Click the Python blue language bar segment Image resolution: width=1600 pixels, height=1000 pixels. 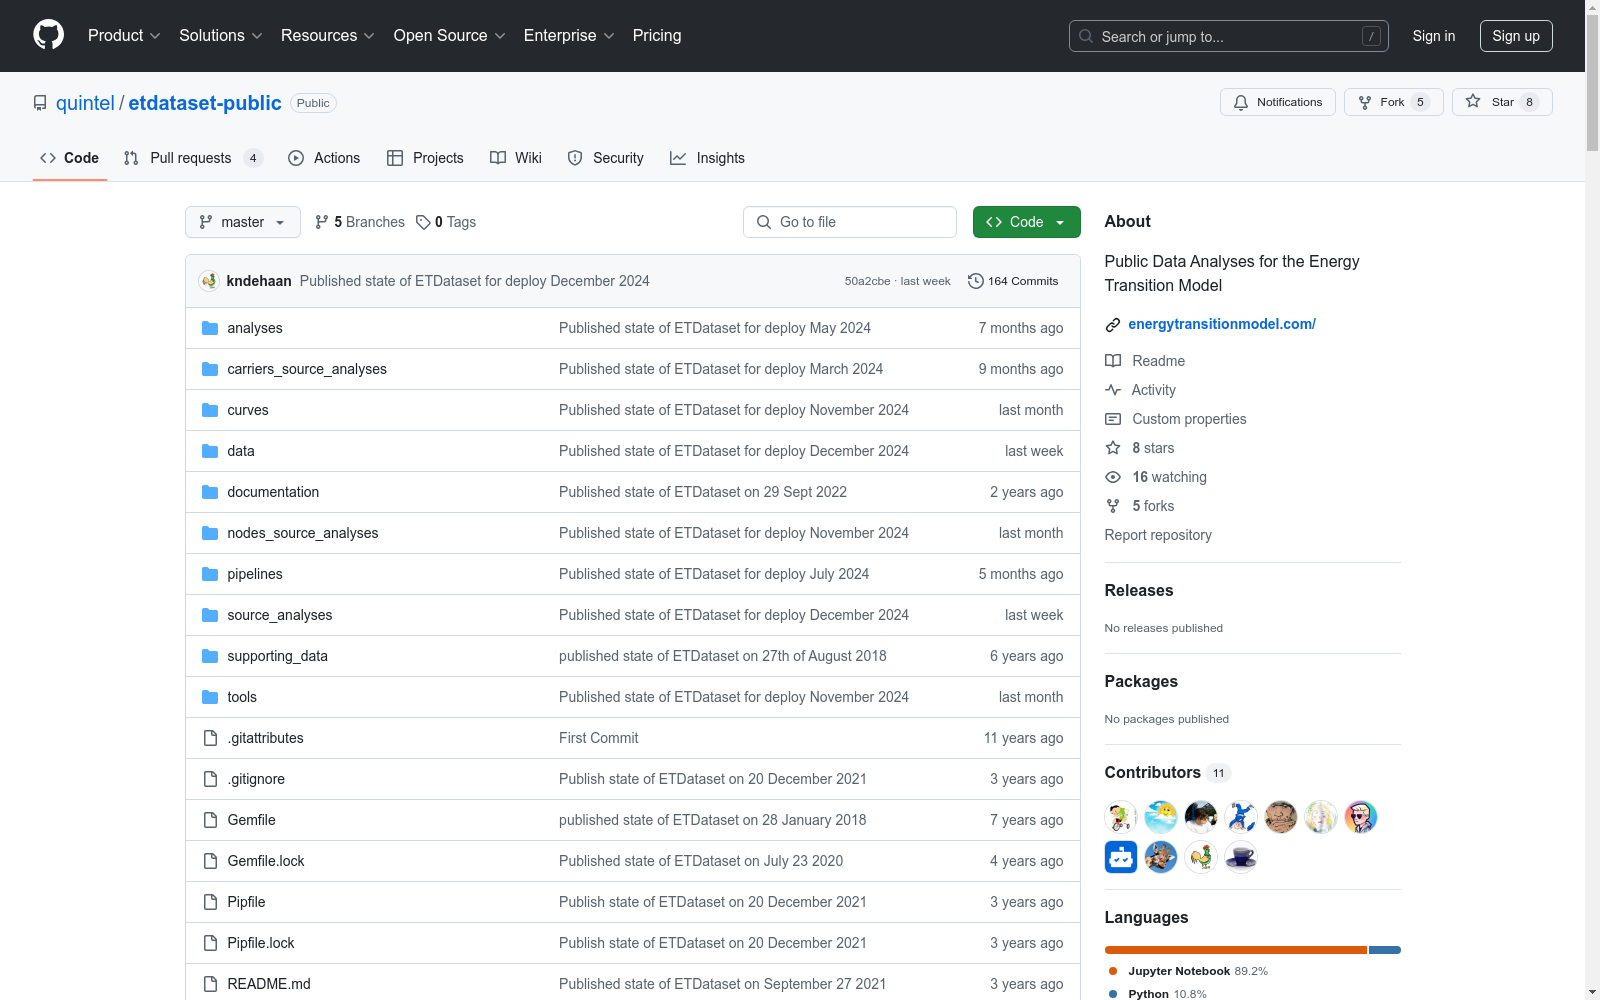pos(1385,950)
